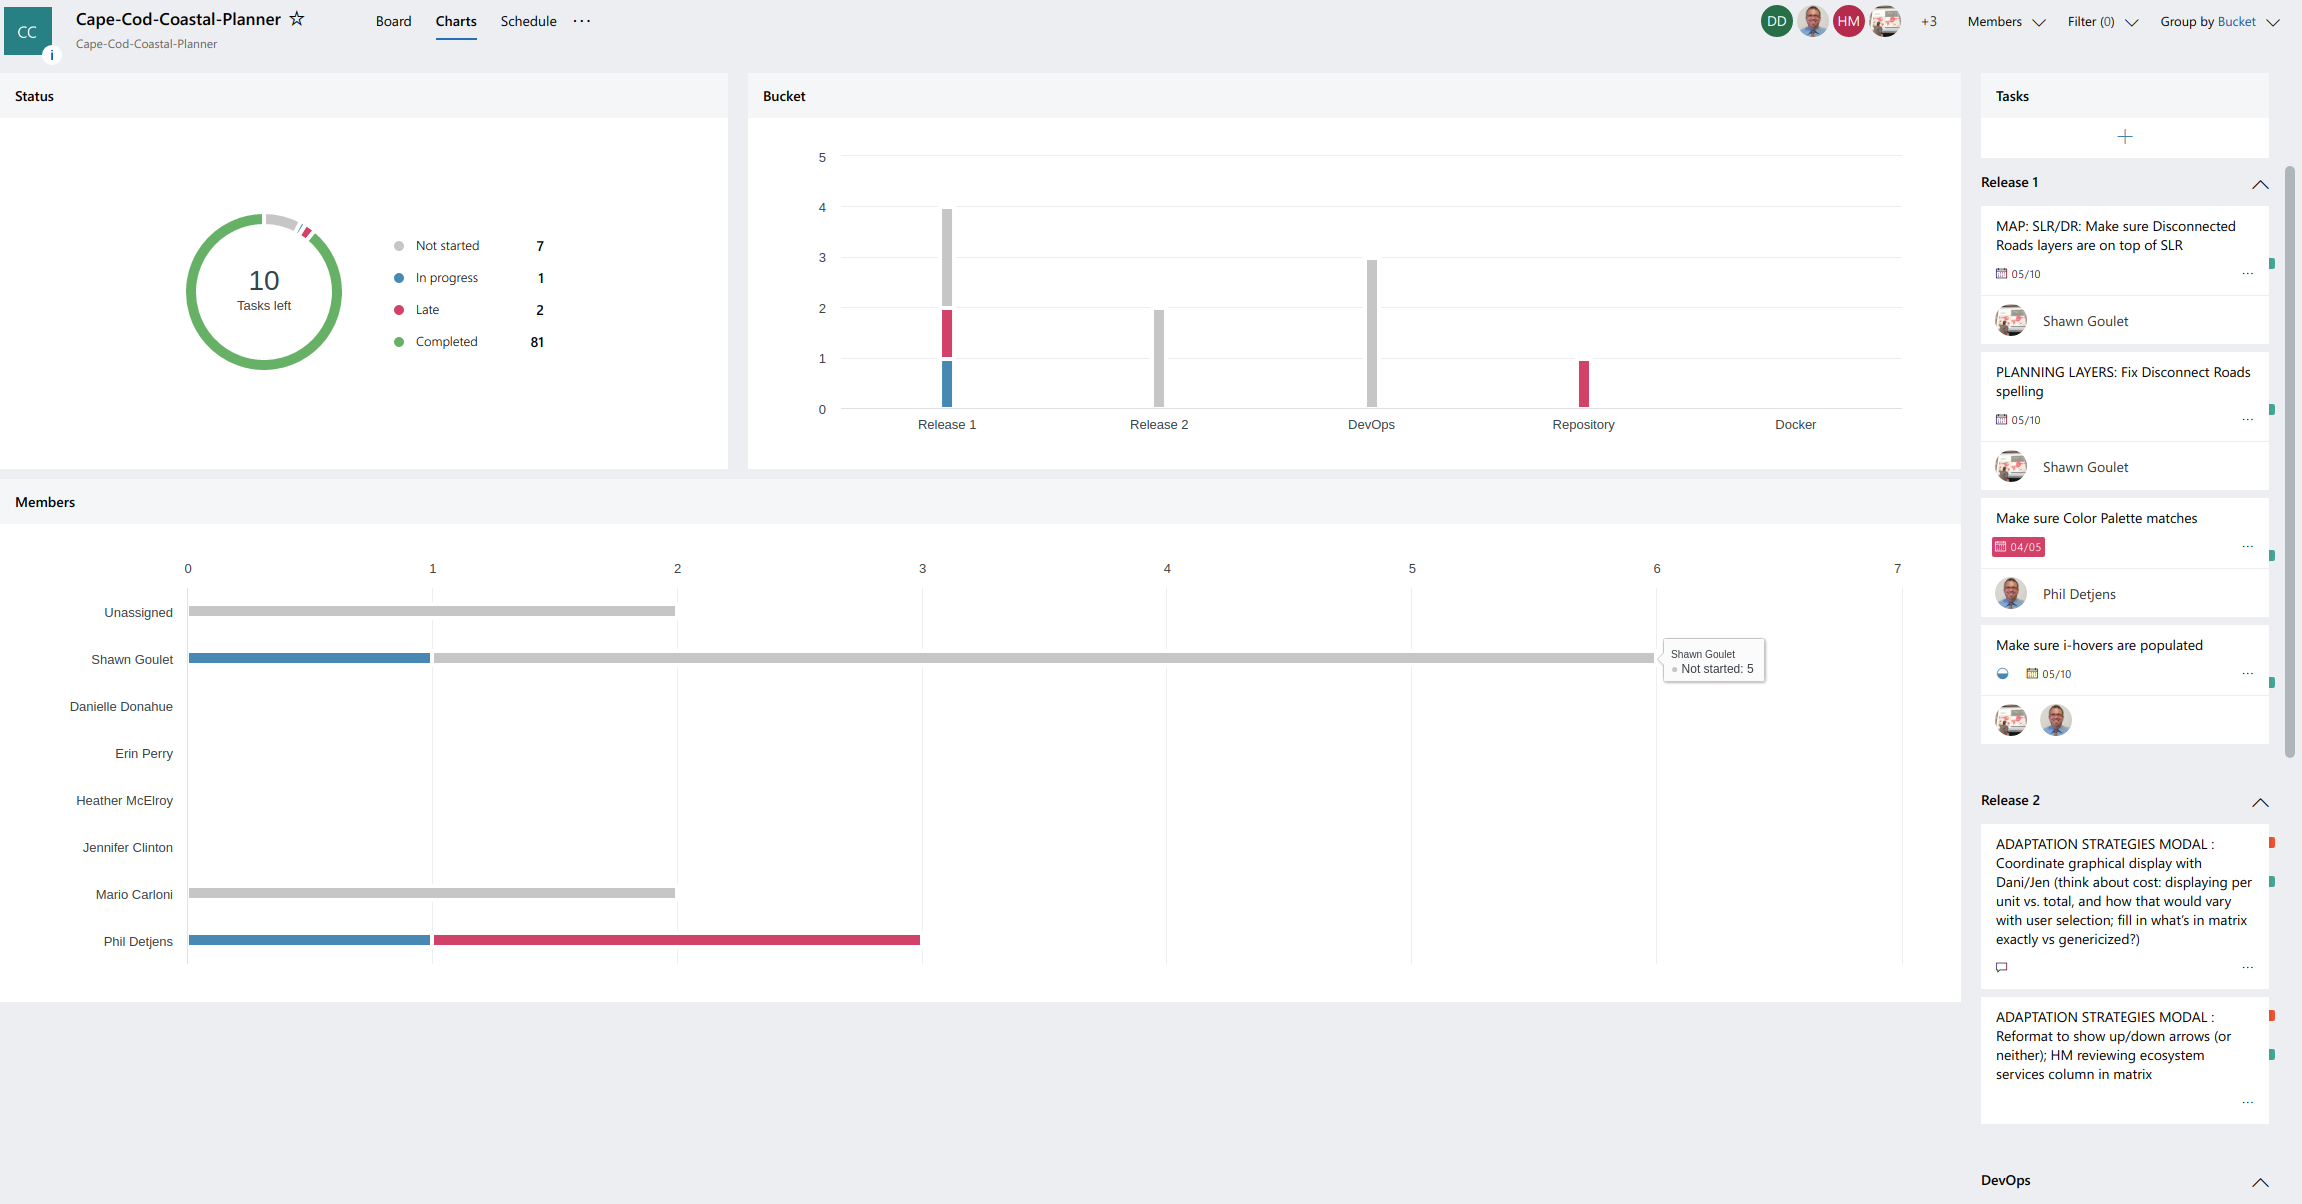Toggle the Not started legend item

click(x=446, y=246)
